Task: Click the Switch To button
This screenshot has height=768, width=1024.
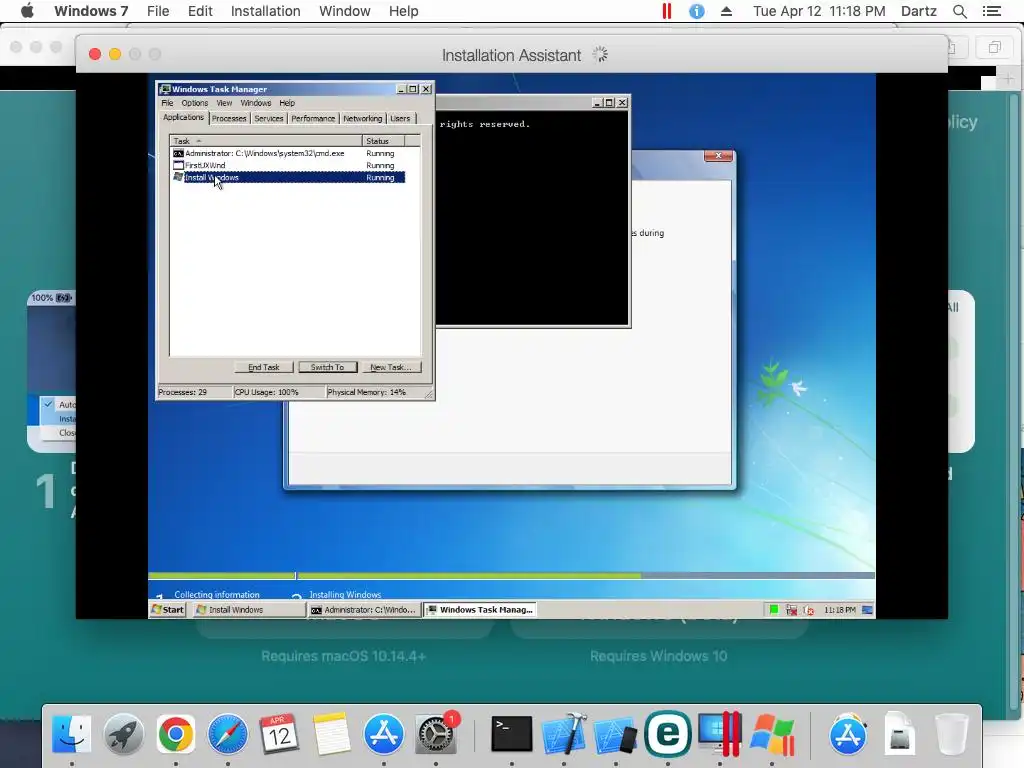Action: pos(327,367)
